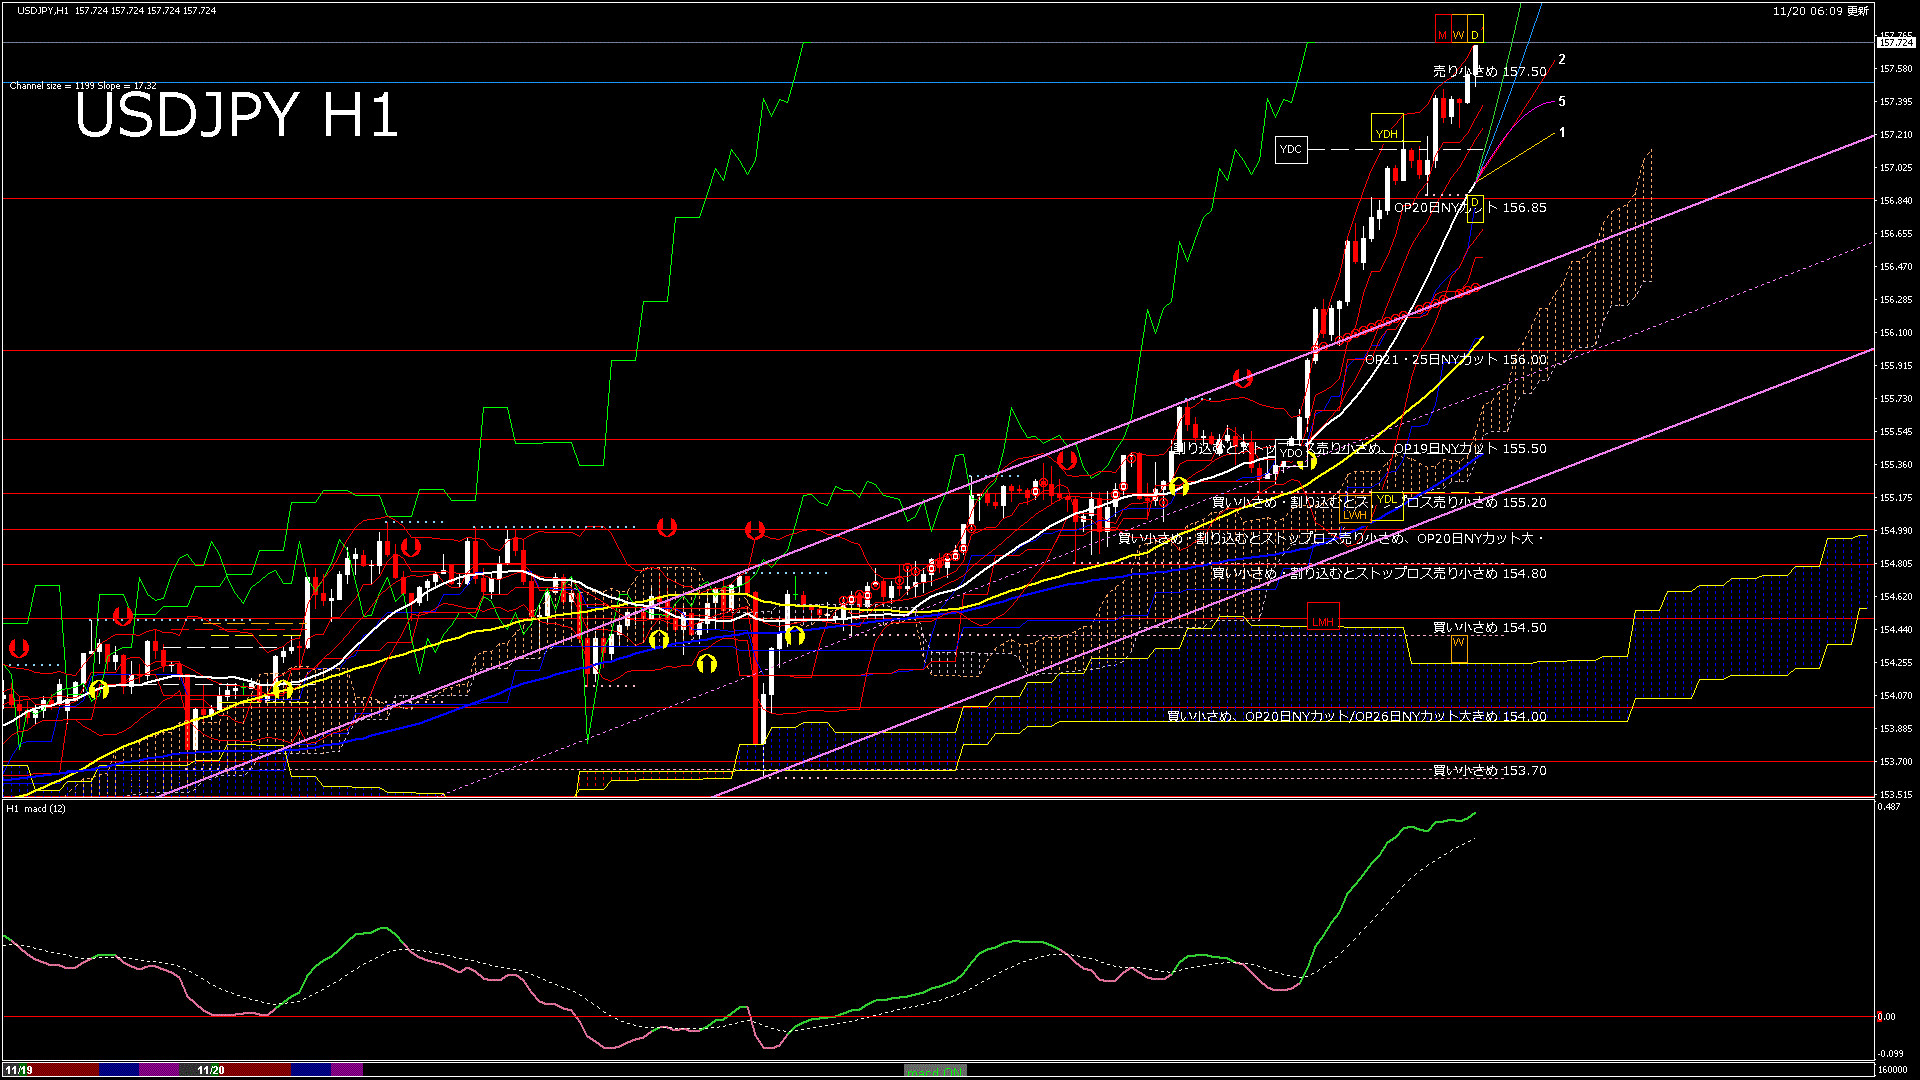1920x1080 pixels.
Task: Select the D daily timeframe box
Action: coord(1474,34)
